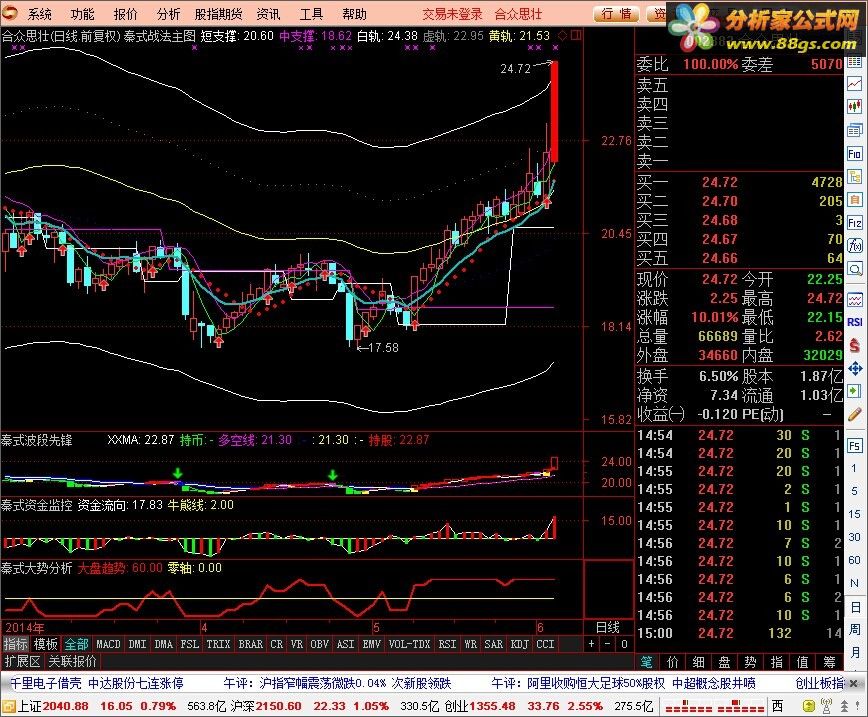Select the 月 monthly period
This screenshot has width=868, height=717.
point(855,652)
